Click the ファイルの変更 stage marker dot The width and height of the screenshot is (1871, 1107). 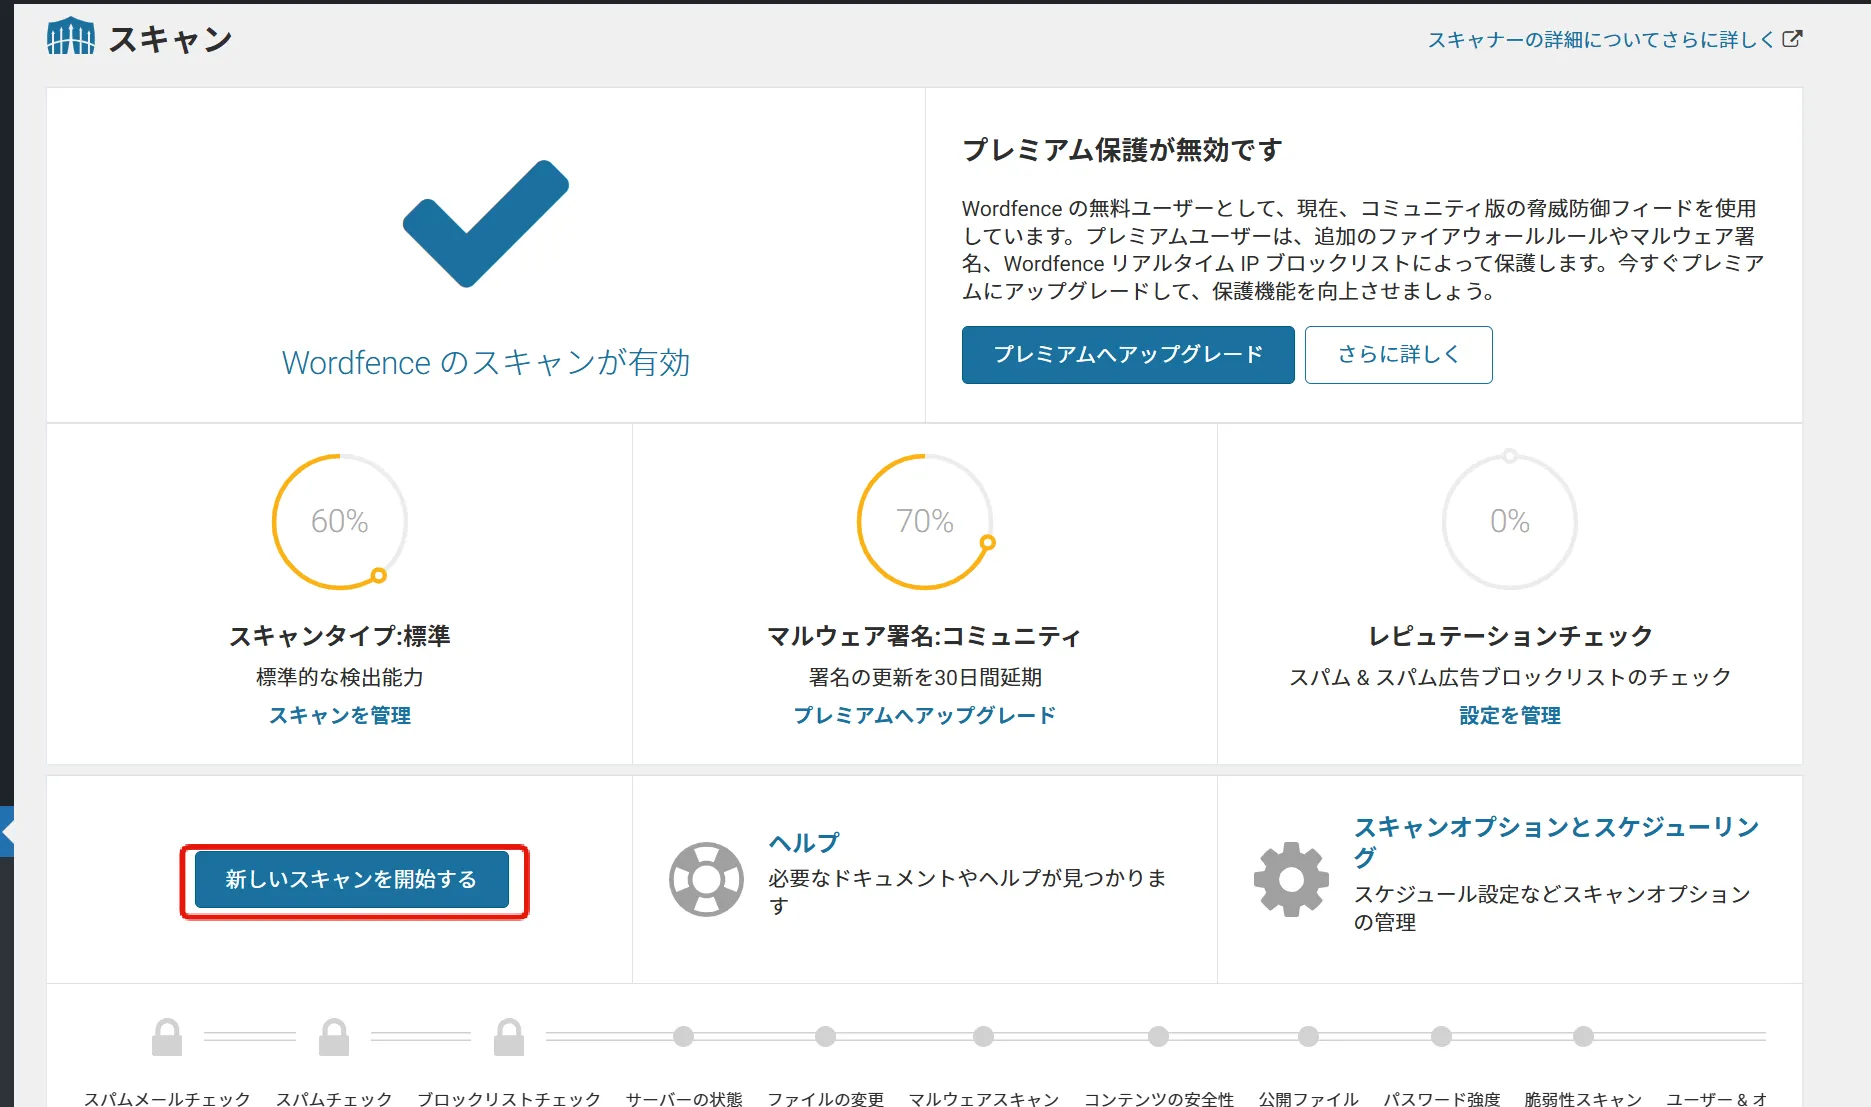tap(825, 1037)
